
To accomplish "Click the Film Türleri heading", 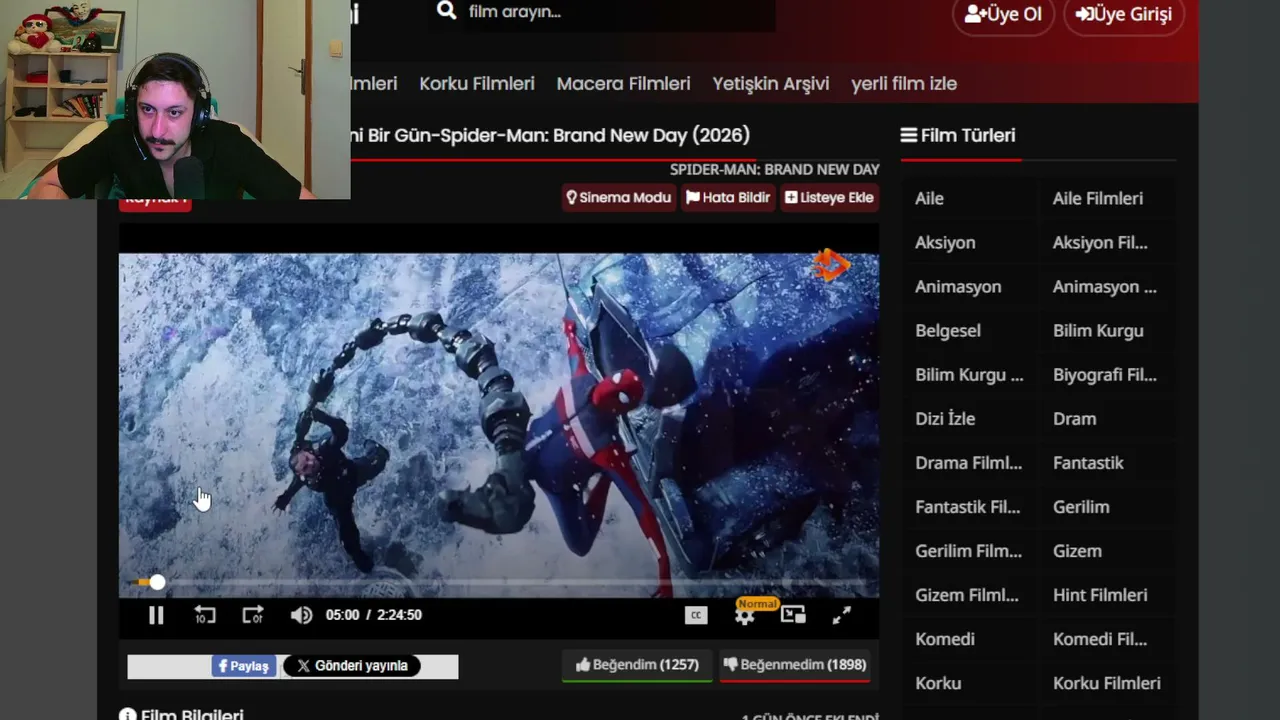I will pos(958,135).
